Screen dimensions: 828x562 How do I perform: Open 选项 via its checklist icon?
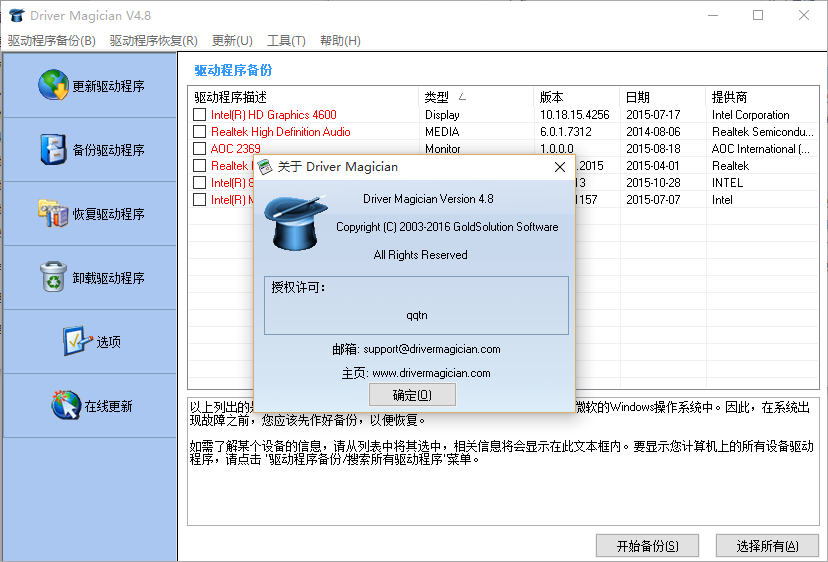[x=77, y=341]
